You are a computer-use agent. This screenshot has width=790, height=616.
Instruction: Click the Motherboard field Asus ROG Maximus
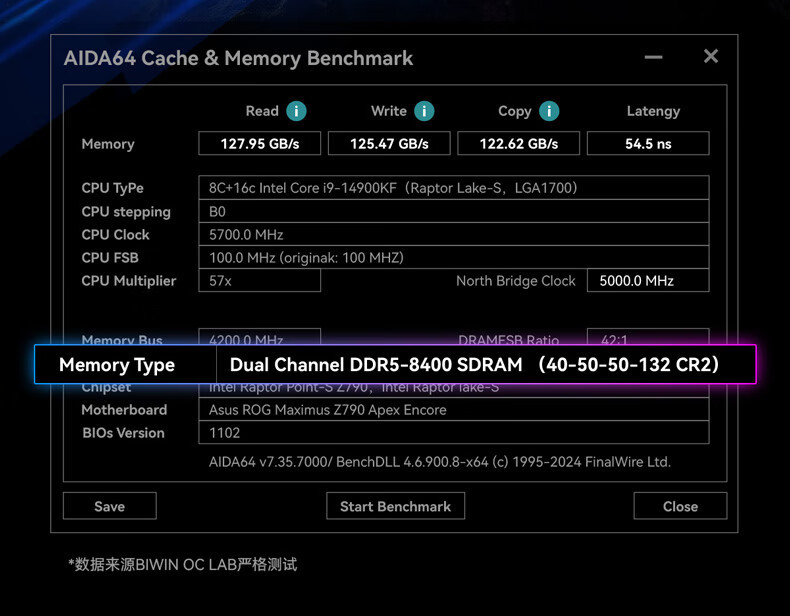(x=453, y=410)
